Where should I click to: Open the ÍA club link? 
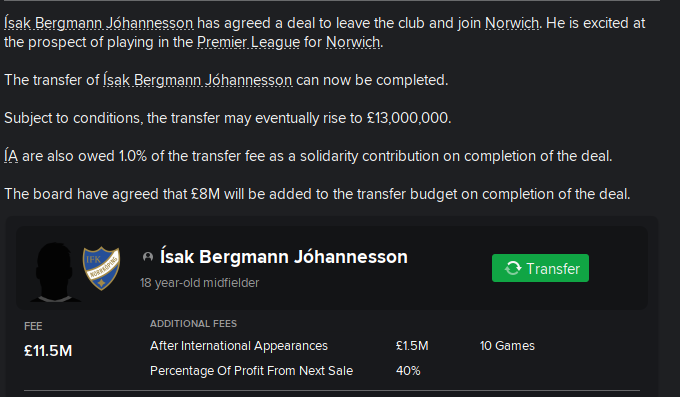11,156
